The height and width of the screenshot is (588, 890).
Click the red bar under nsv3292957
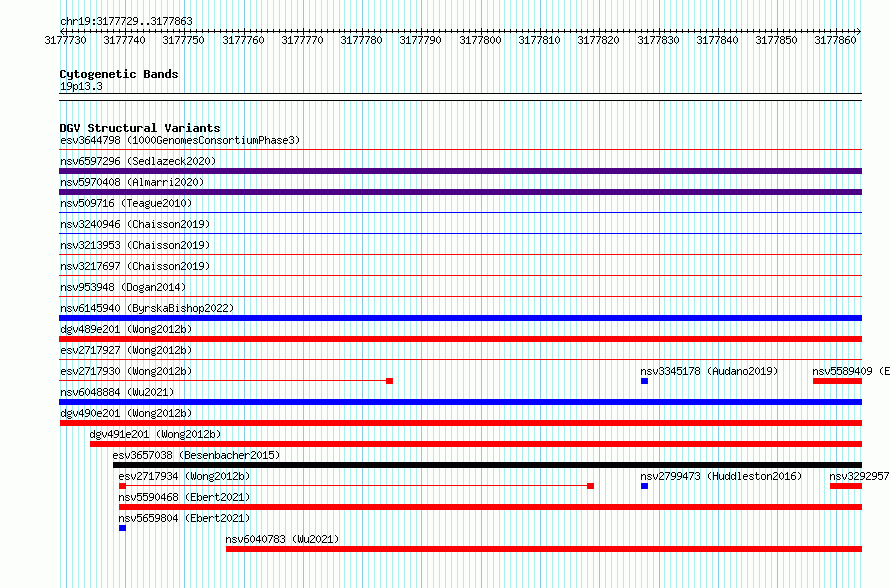point(846,486)
